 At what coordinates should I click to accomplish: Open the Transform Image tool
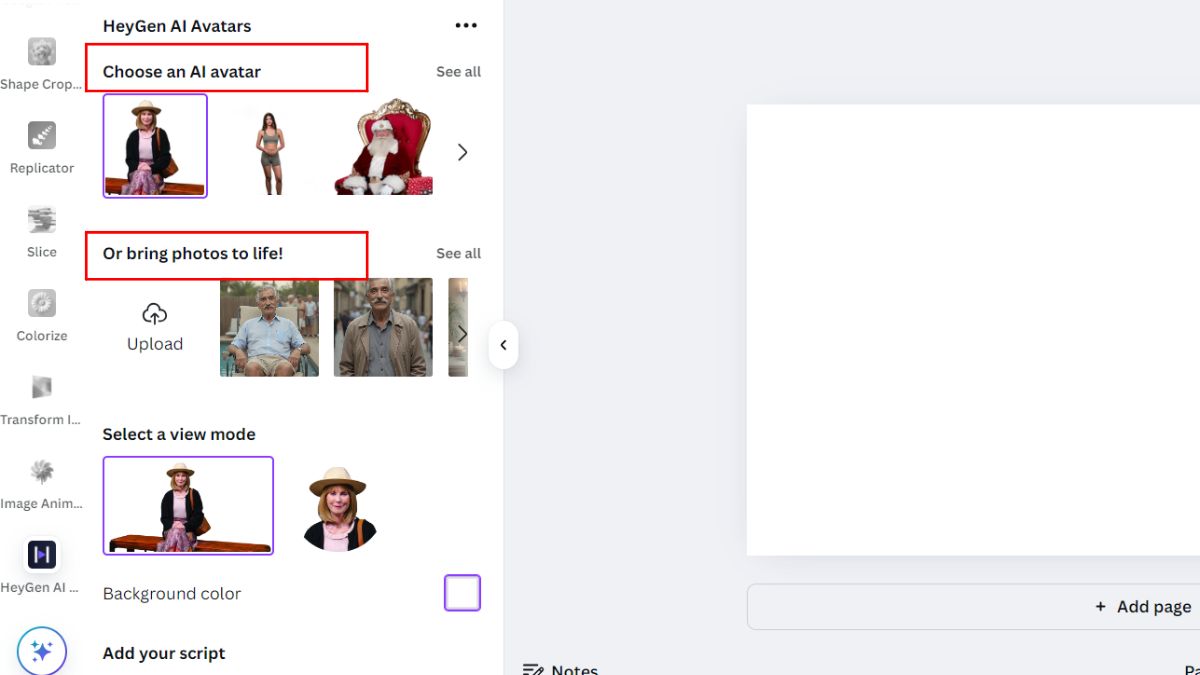(41, 390)
